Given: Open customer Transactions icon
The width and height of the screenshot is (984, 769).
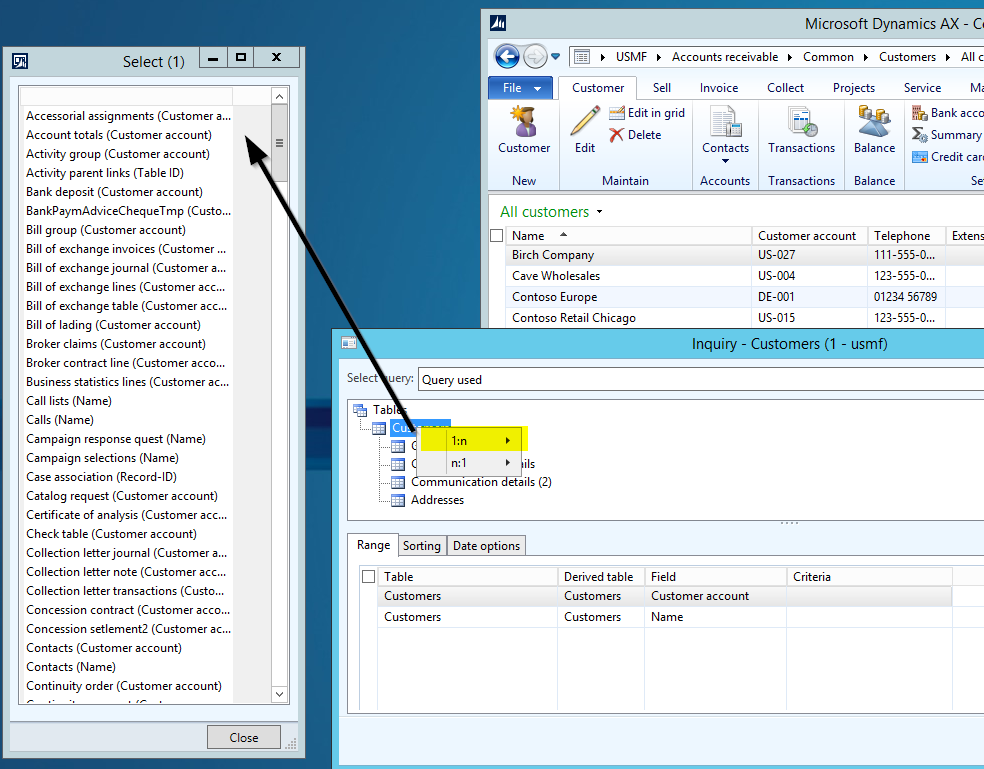Looking at the screenshot, I should click(801, 124).
